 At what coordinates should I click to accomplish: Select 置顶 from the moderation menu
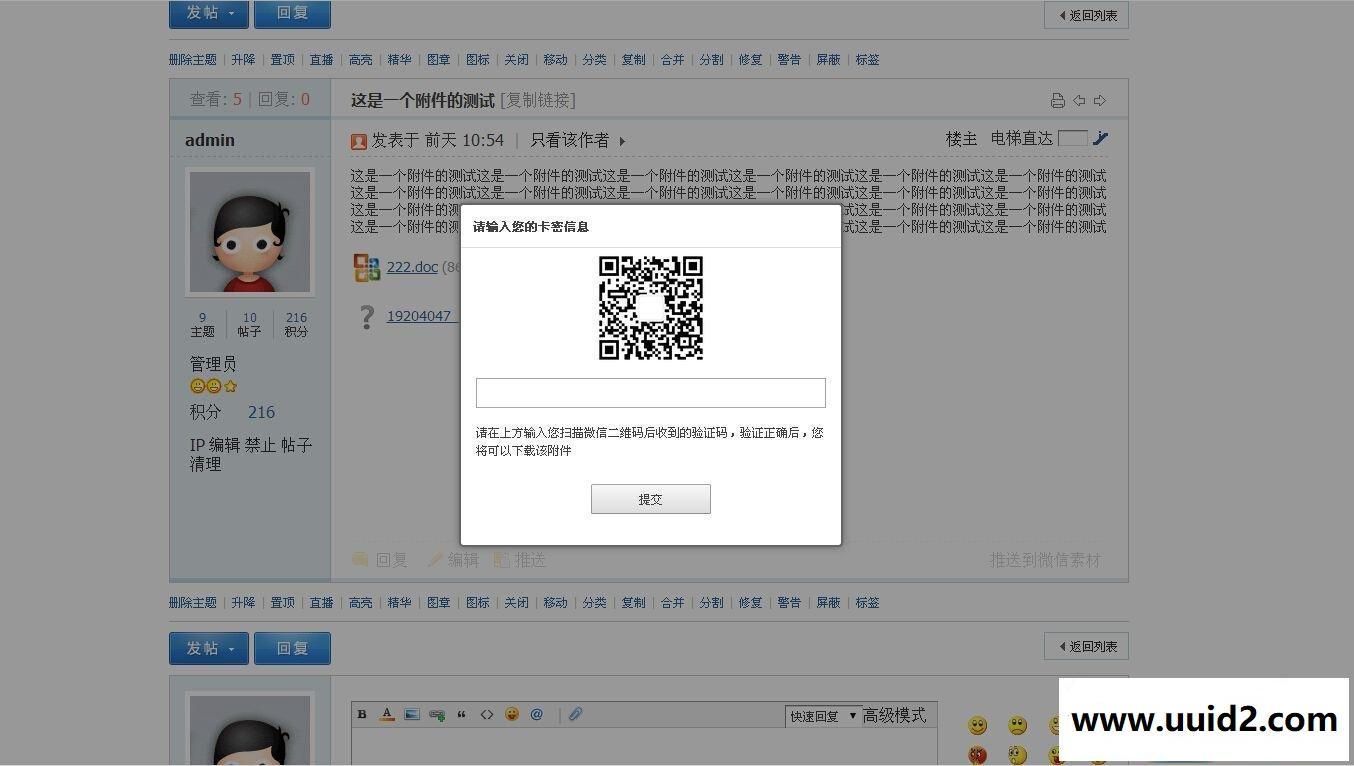282,59
